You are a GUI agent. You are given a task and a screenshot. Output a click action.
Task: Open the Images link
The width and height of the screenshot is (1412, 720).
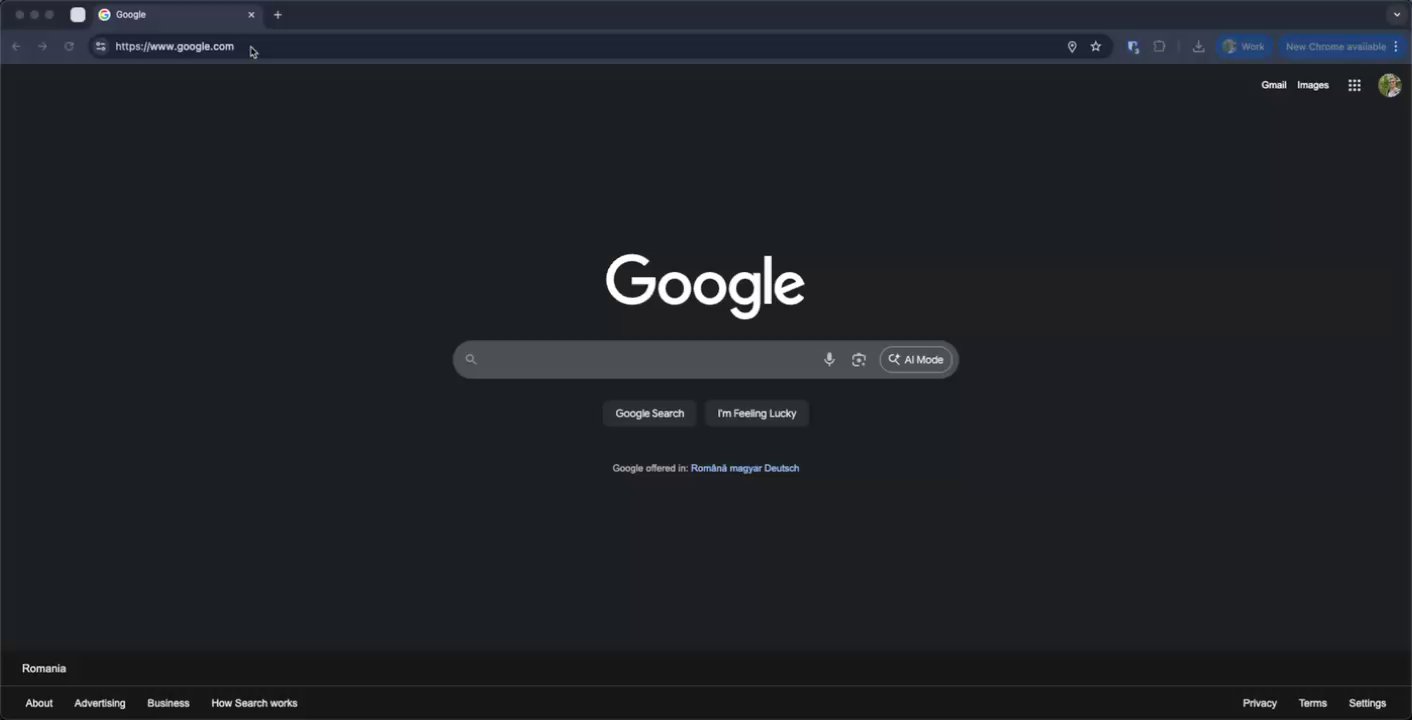point(1312,85)
